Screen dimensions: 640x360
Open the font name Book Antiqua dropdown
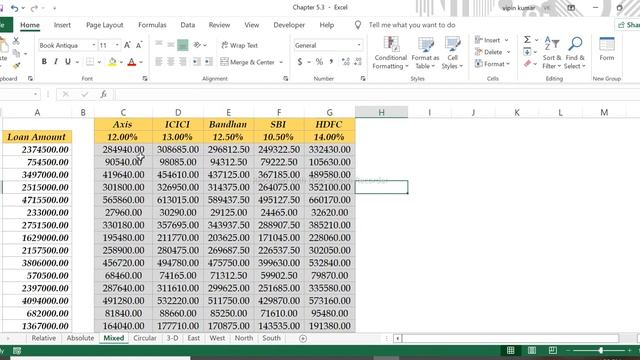[93, 45]
